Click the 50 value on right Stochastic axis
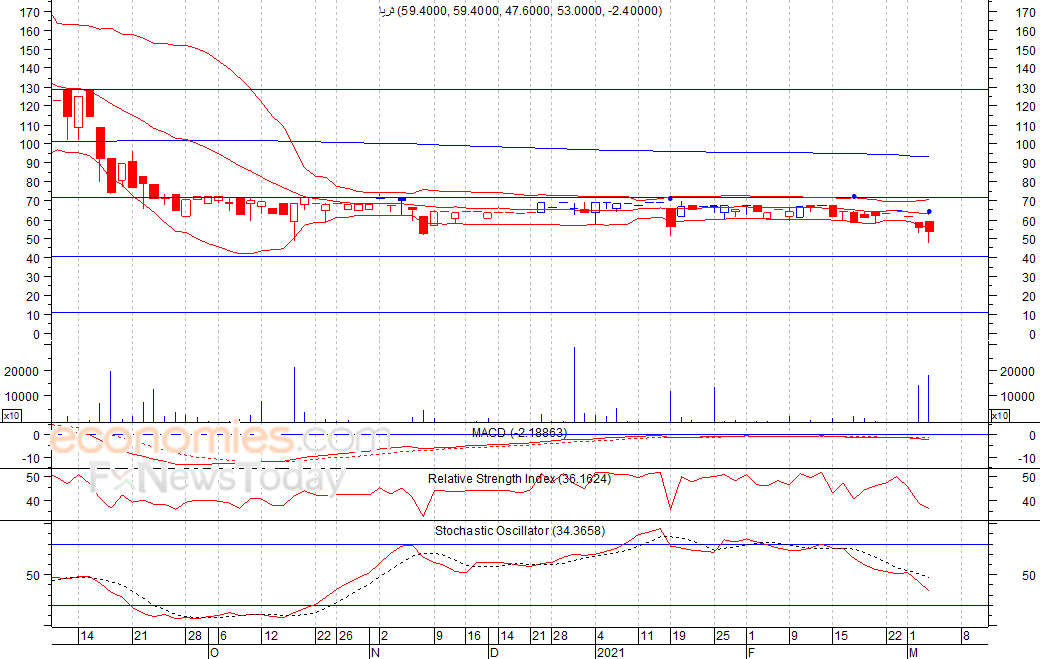 click(x=1029, y=575)
